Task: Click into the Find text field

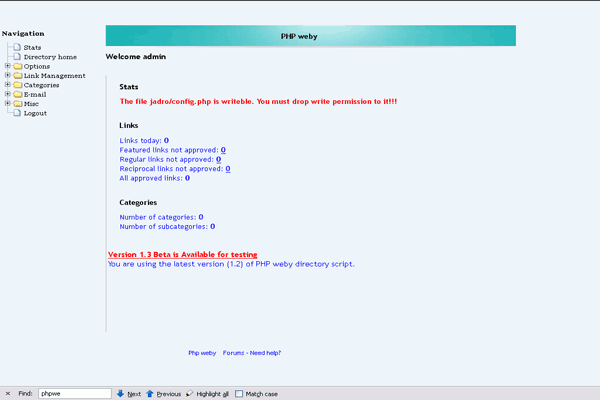Action: (74, 394)
